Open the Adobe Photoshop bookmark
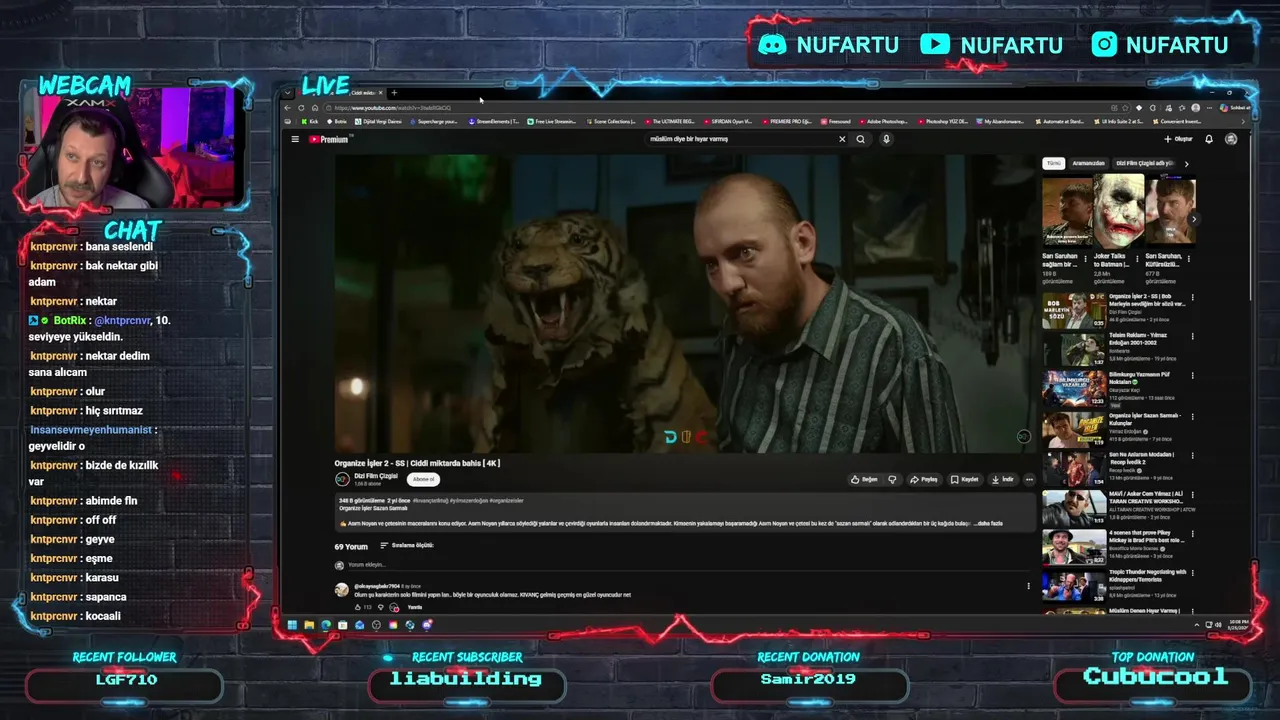The image size is (1280, 720). (x=882, y=122)
